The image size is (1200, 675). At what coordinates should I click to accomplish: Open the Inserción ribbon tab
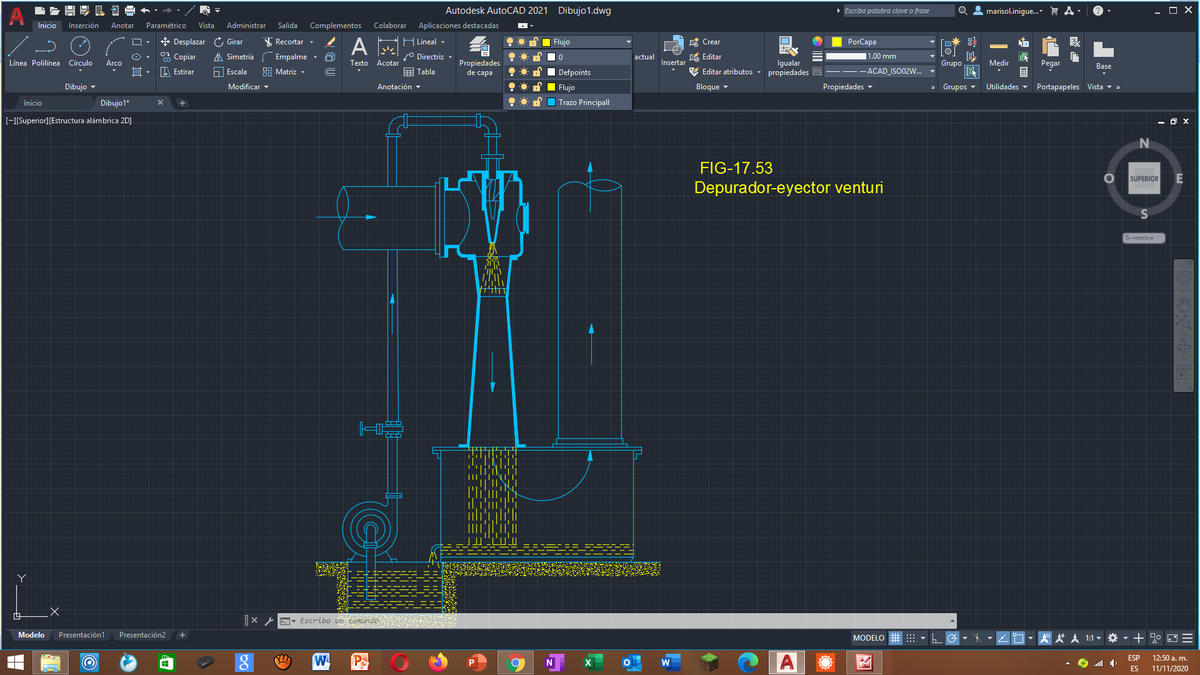coord(83,25)
